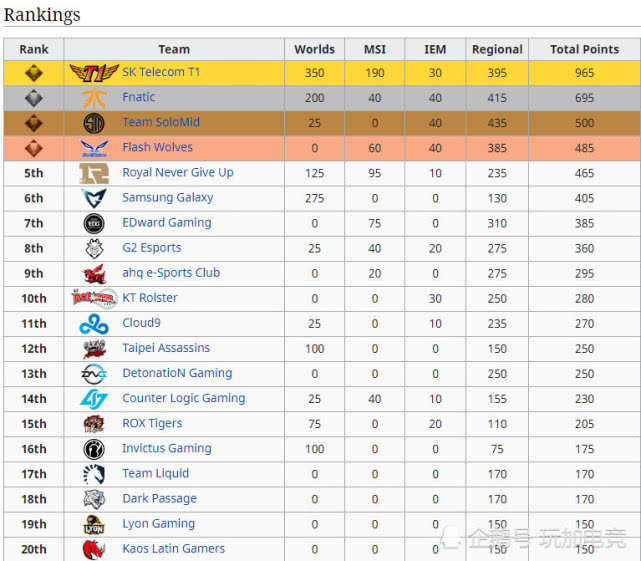Click the Taipei Assassins logo
641x561 pixels.
[x=94, y=349]
